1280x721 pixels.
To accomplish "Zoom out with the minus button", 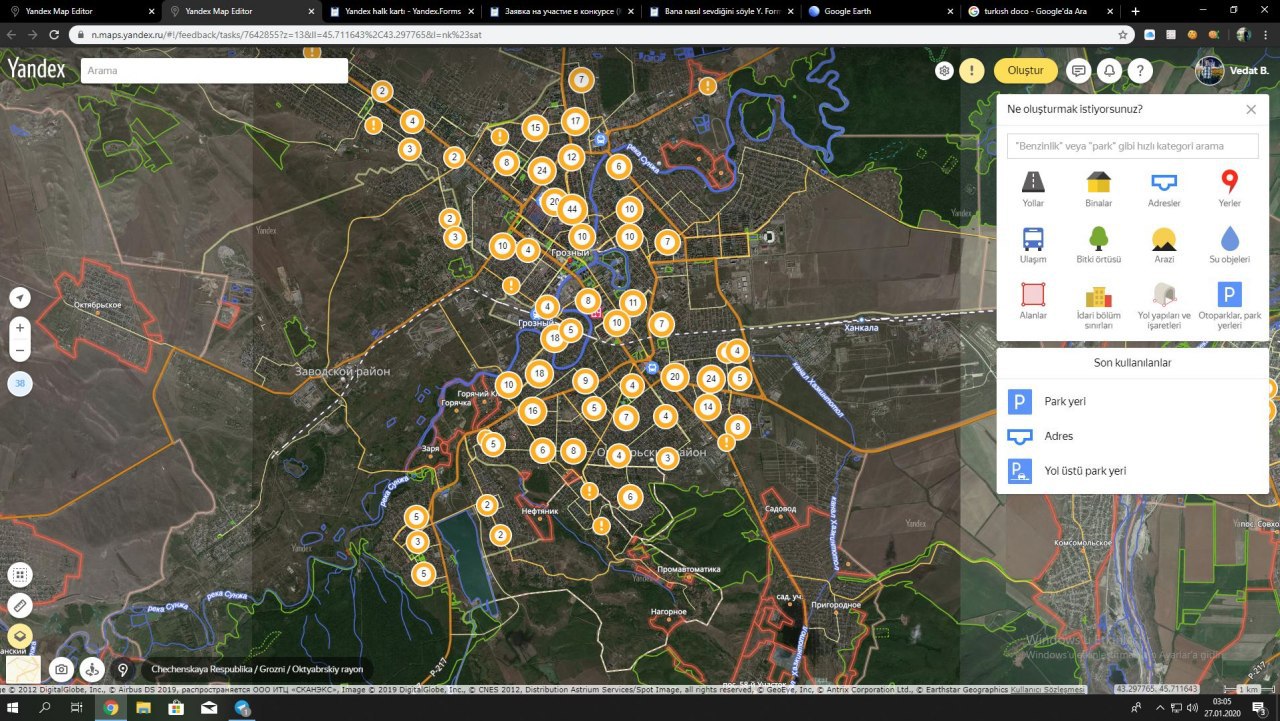I will pos(20,351).
